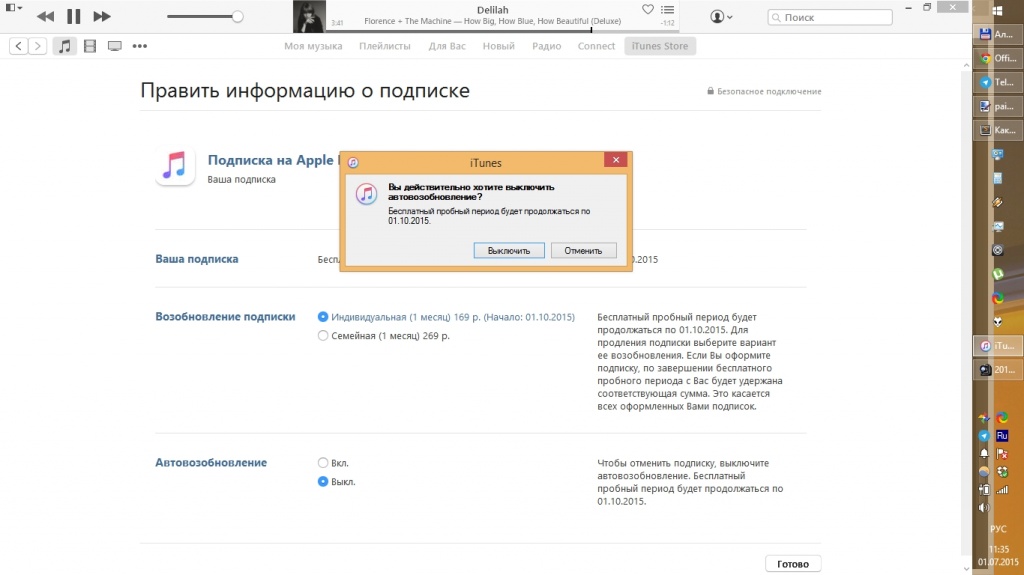Screen dimensions: 1024x575
Task: Open the Для Вас tab
Action: (447, 46)
